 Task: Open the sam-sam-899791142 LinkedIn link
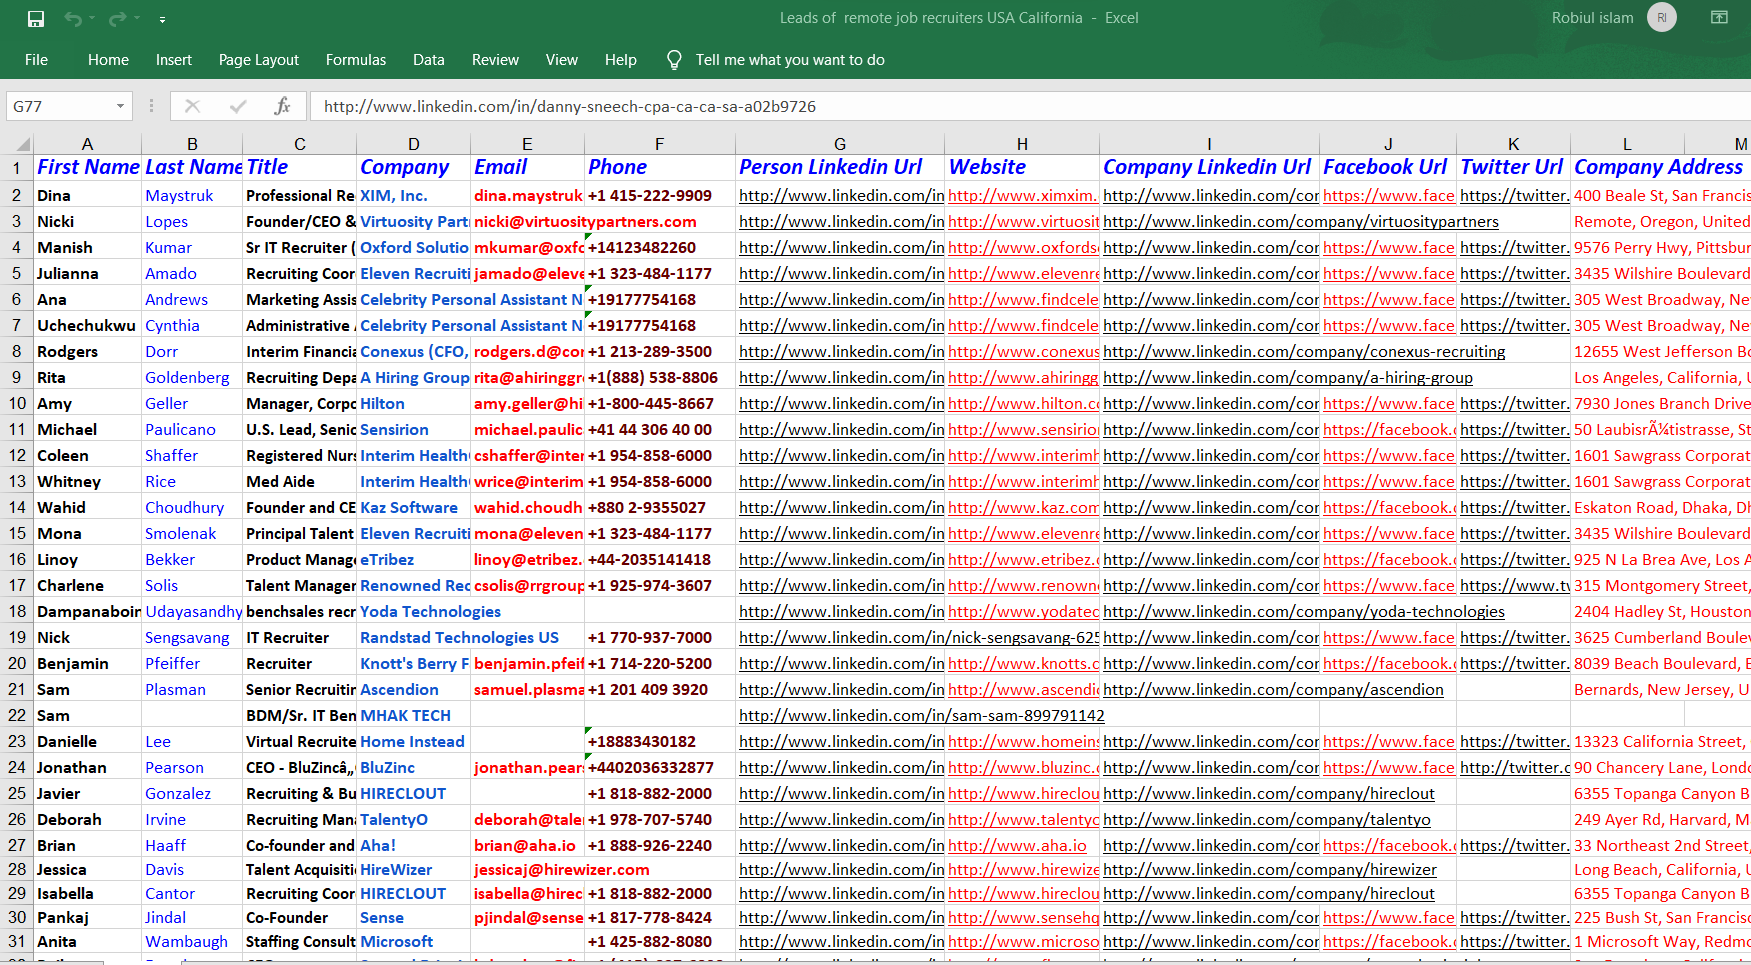[x=921, y=715]
